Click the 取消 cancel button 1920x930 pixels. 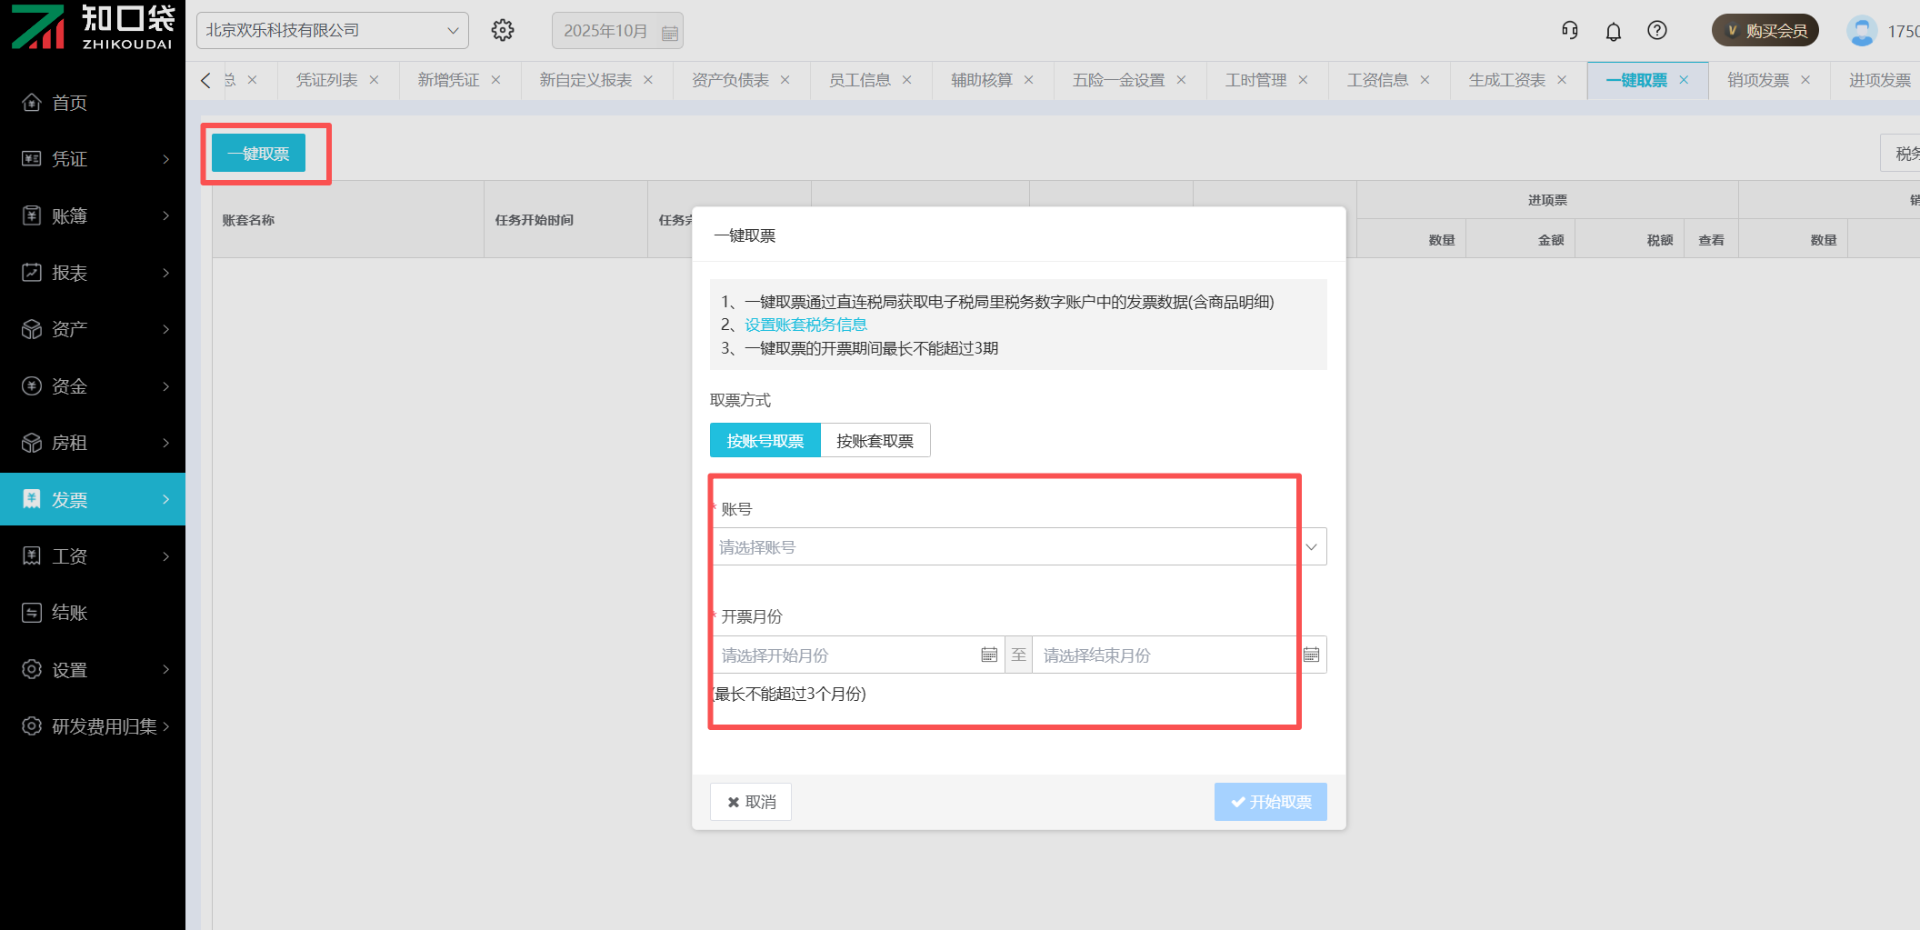pyautogui.click(x=751, y=802)
